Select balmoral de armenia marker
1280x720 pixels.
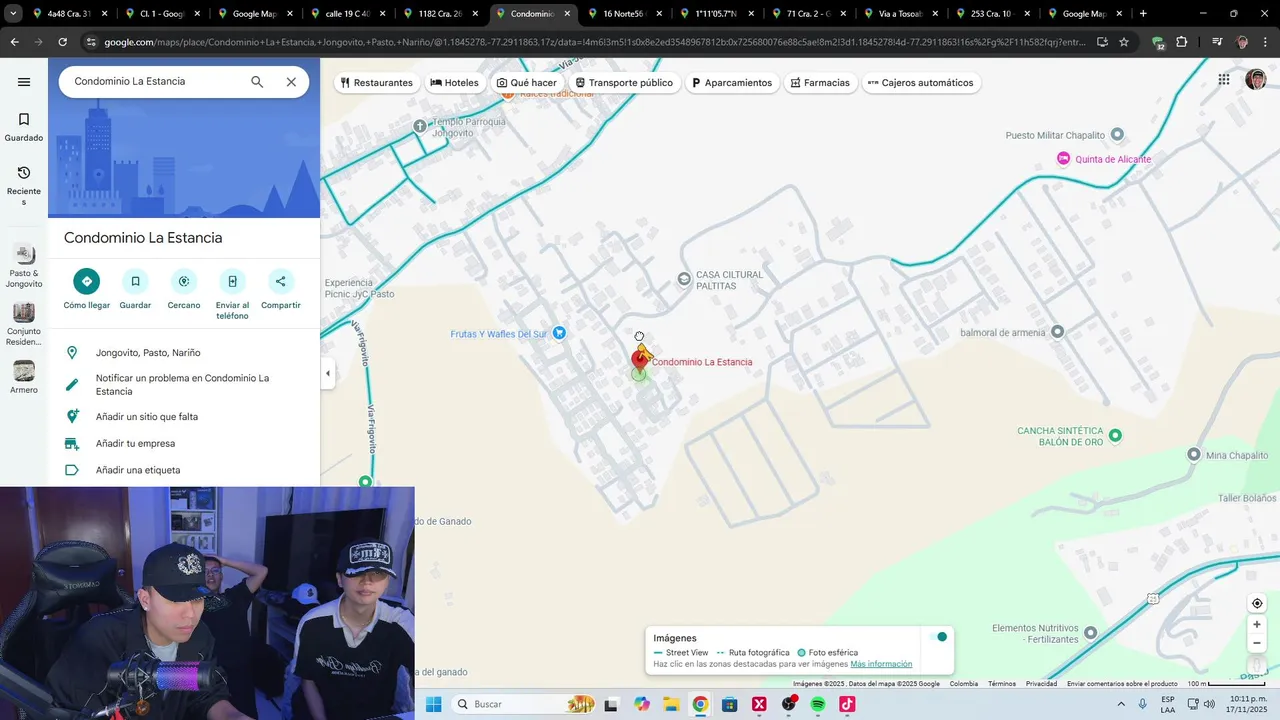pos(1058,332)
